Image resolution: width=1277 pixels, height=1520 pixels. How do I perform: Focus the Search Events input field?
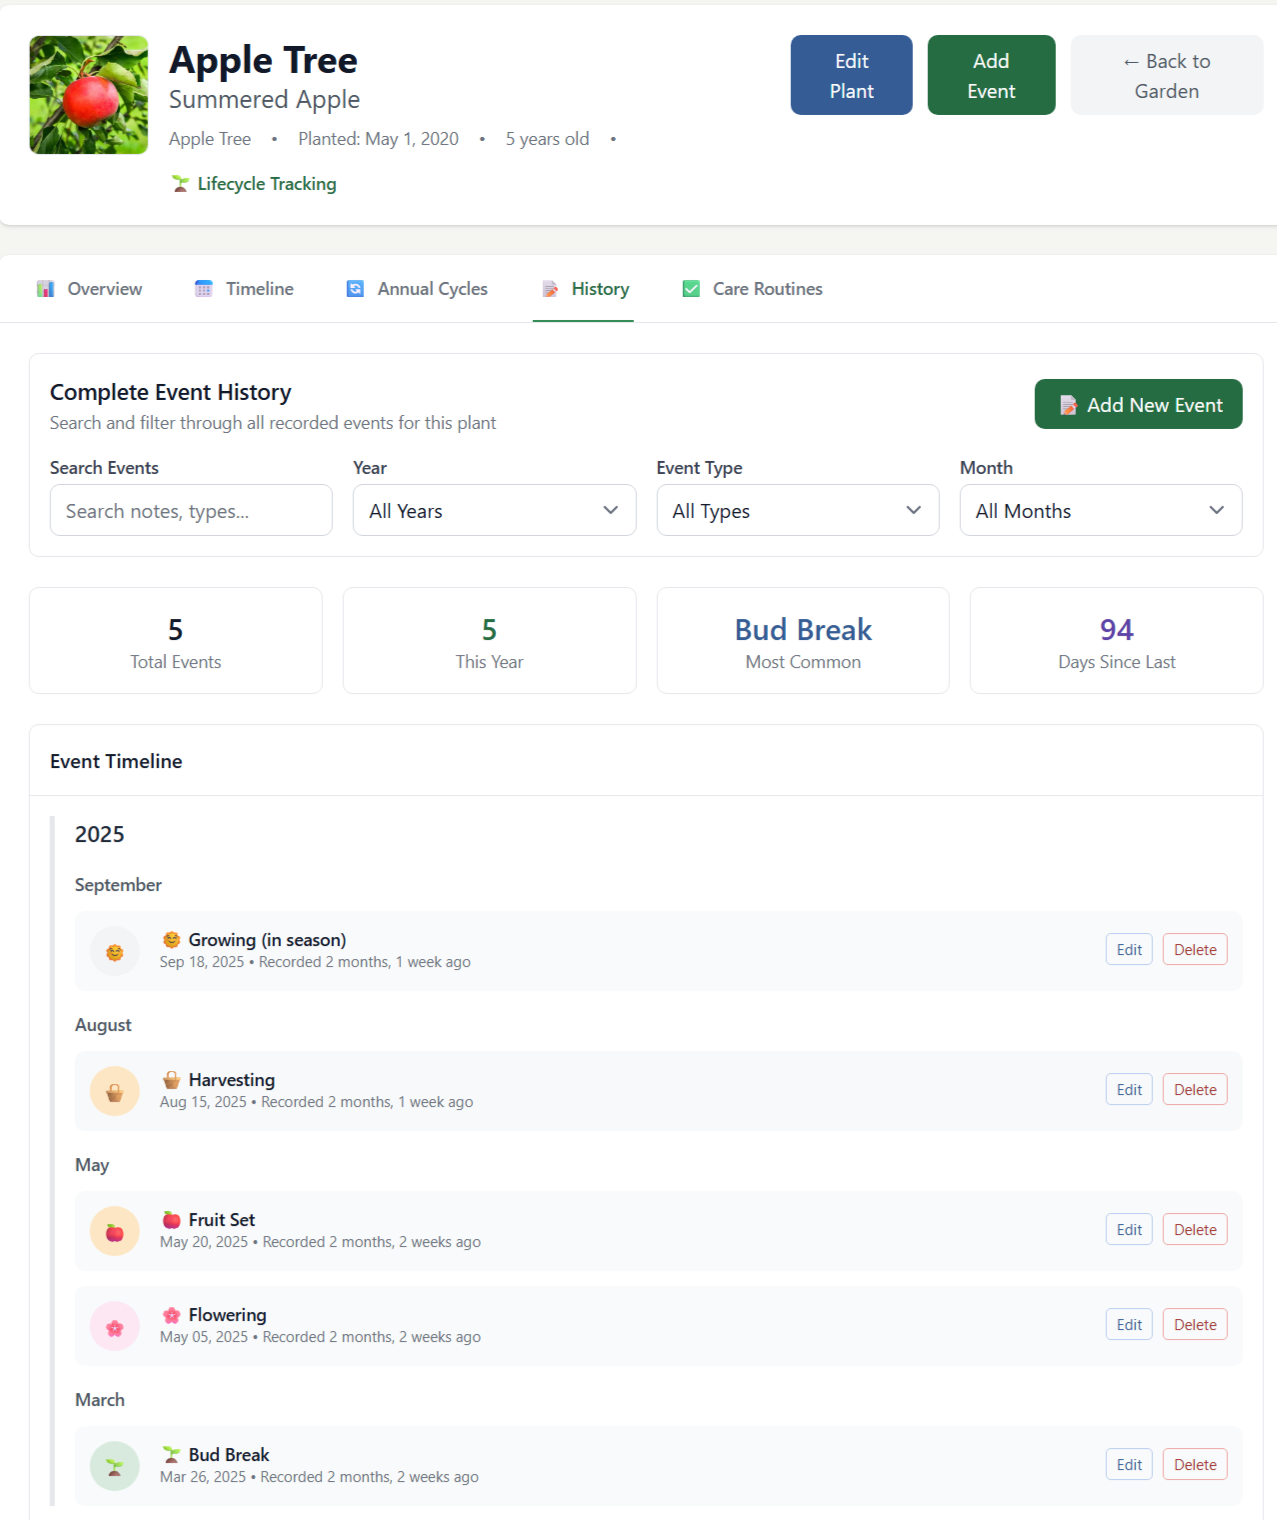point(191,510)
